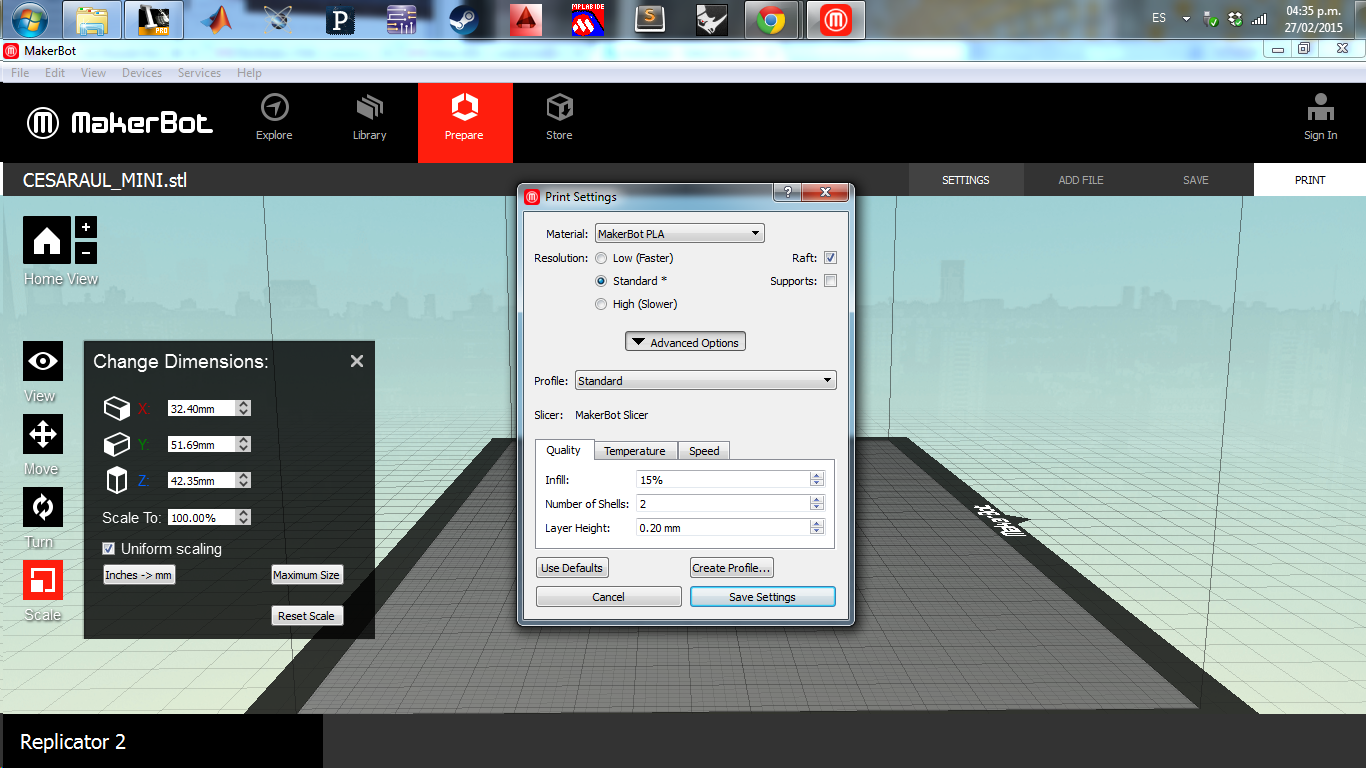The height and width of the screenshot is (768, 1366).
Task: Open Windows Start button
Action: pos(29,19)
